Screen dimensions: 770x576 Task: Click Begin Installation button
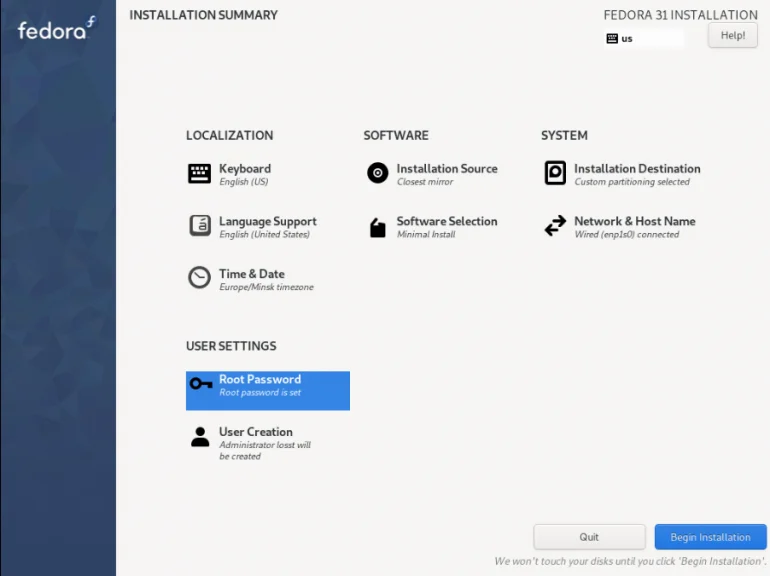tap(711, 537)
